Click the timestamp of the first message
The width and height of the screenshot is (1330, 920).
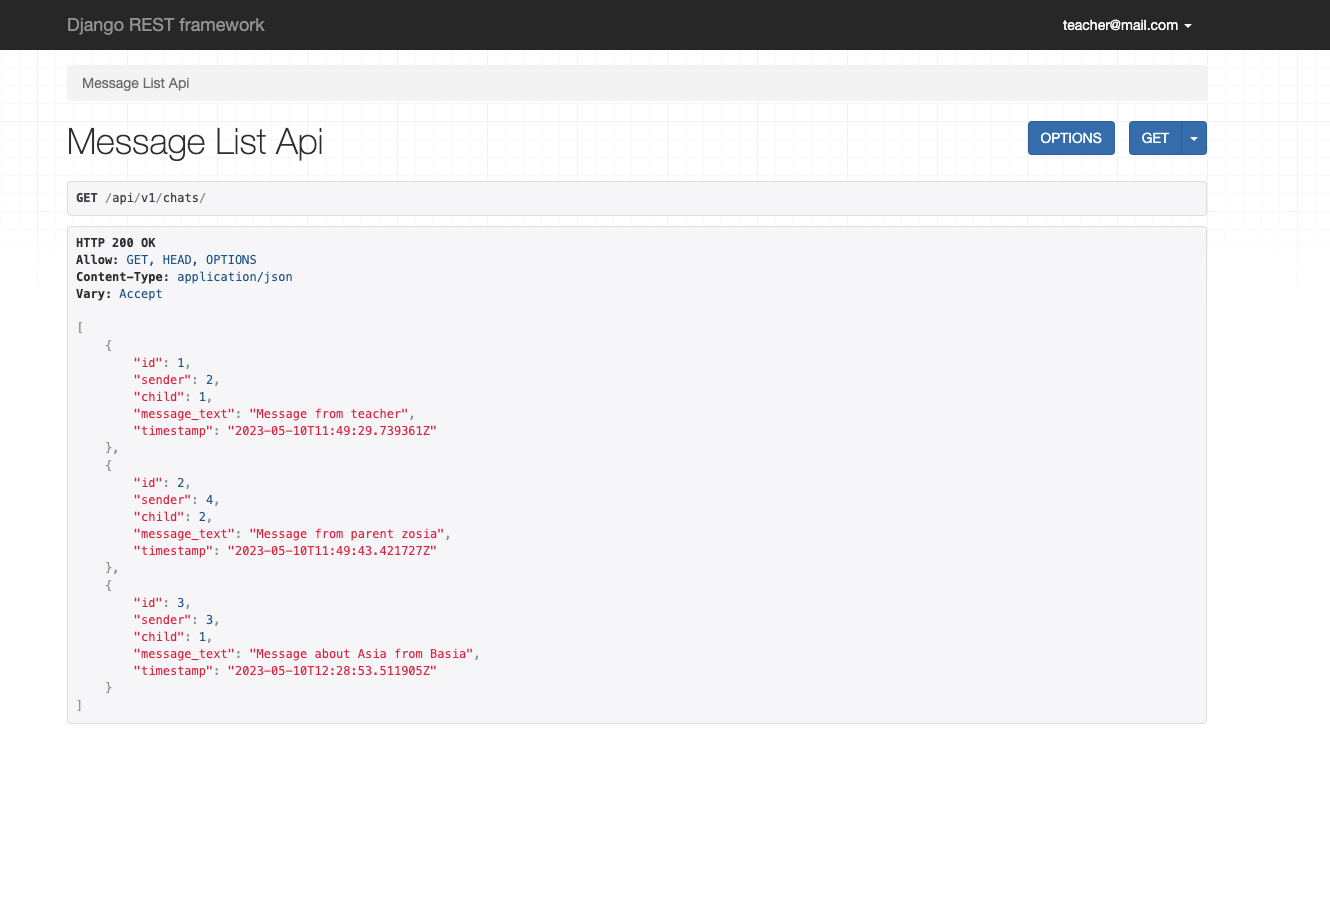point(330,430)
